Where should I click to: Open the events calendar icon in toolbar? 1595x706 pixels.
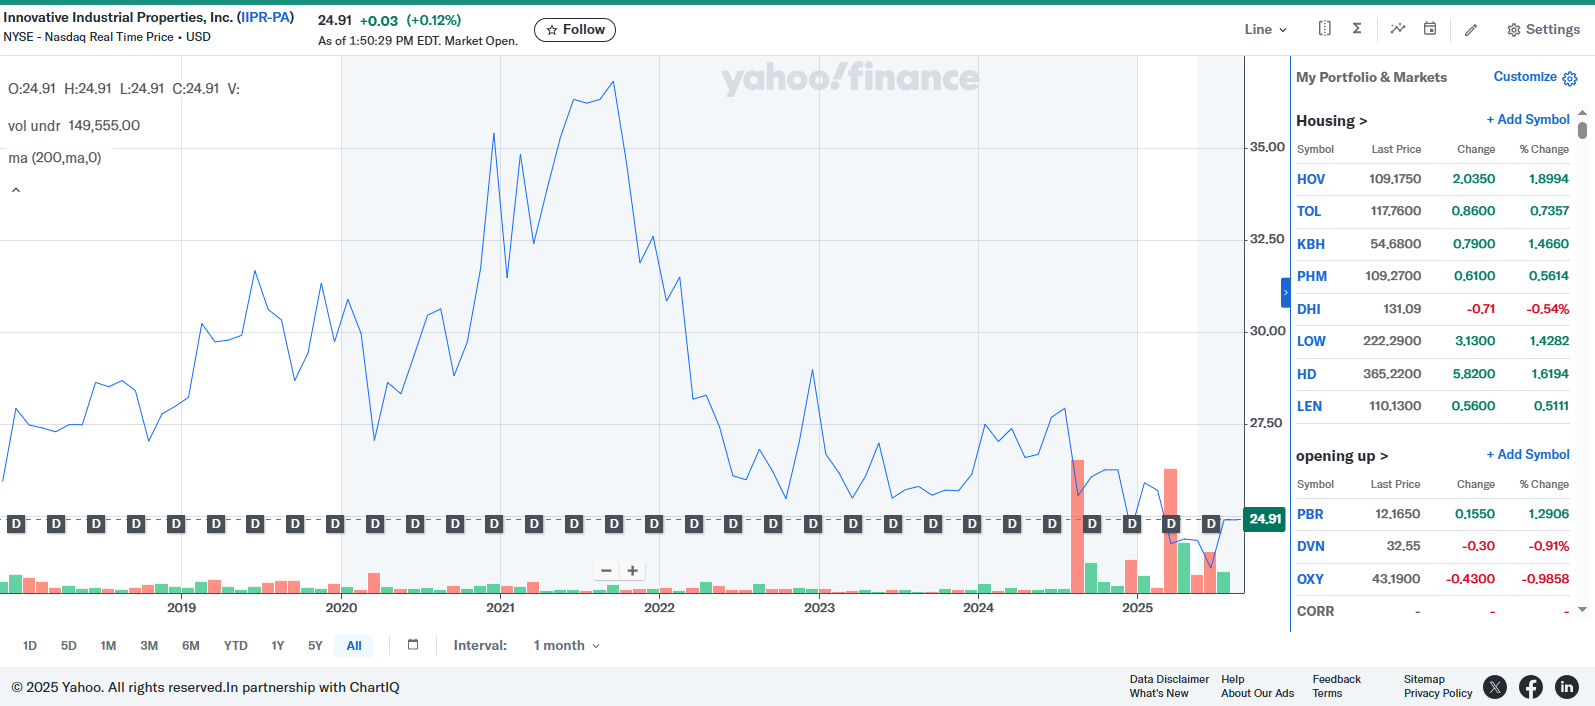[x=1430, y=29]
